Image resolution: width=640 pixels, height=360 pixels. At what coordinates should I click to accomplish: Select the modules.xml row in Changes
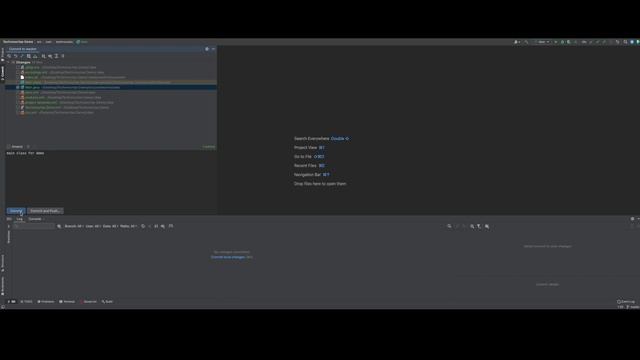click(x=111, y=98)
